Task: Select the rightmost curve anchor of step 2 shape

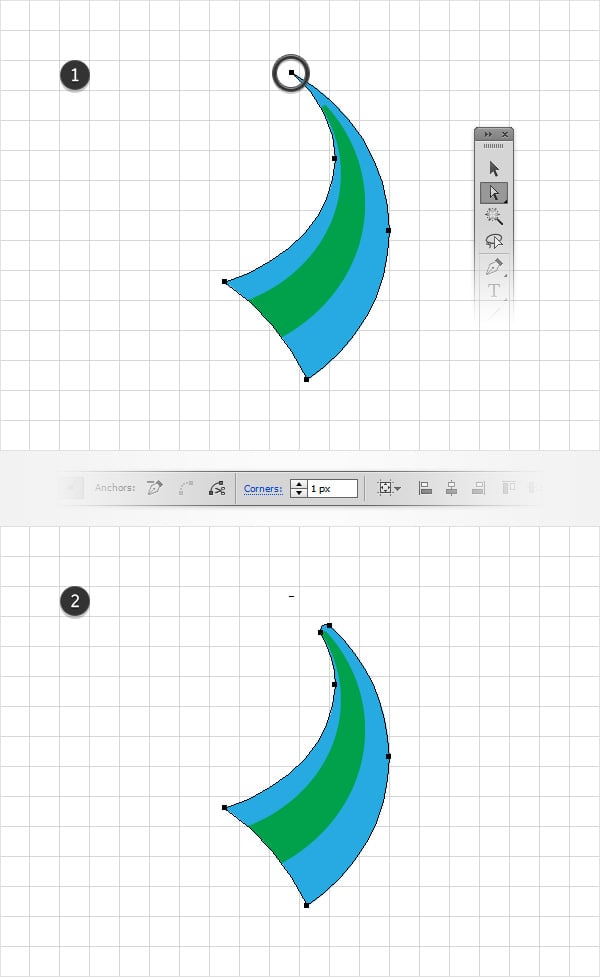Action: tap(388, 756)
